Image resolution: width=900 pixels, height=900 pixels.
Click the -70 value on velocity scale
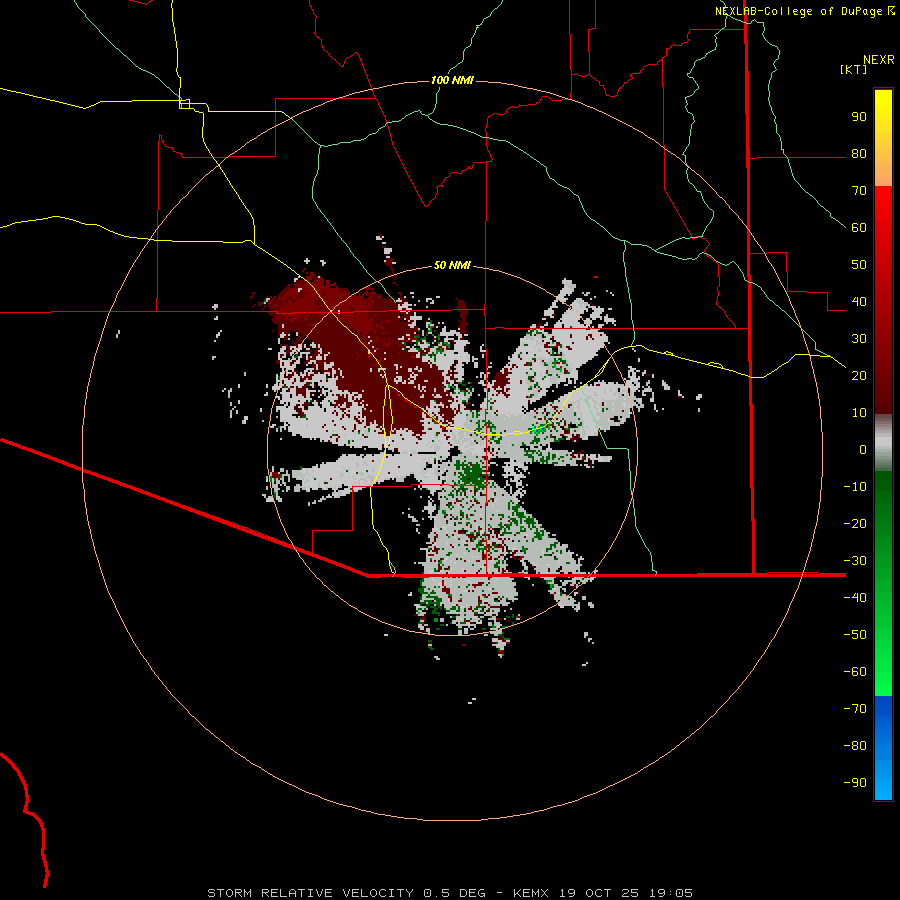click(855, 709)
